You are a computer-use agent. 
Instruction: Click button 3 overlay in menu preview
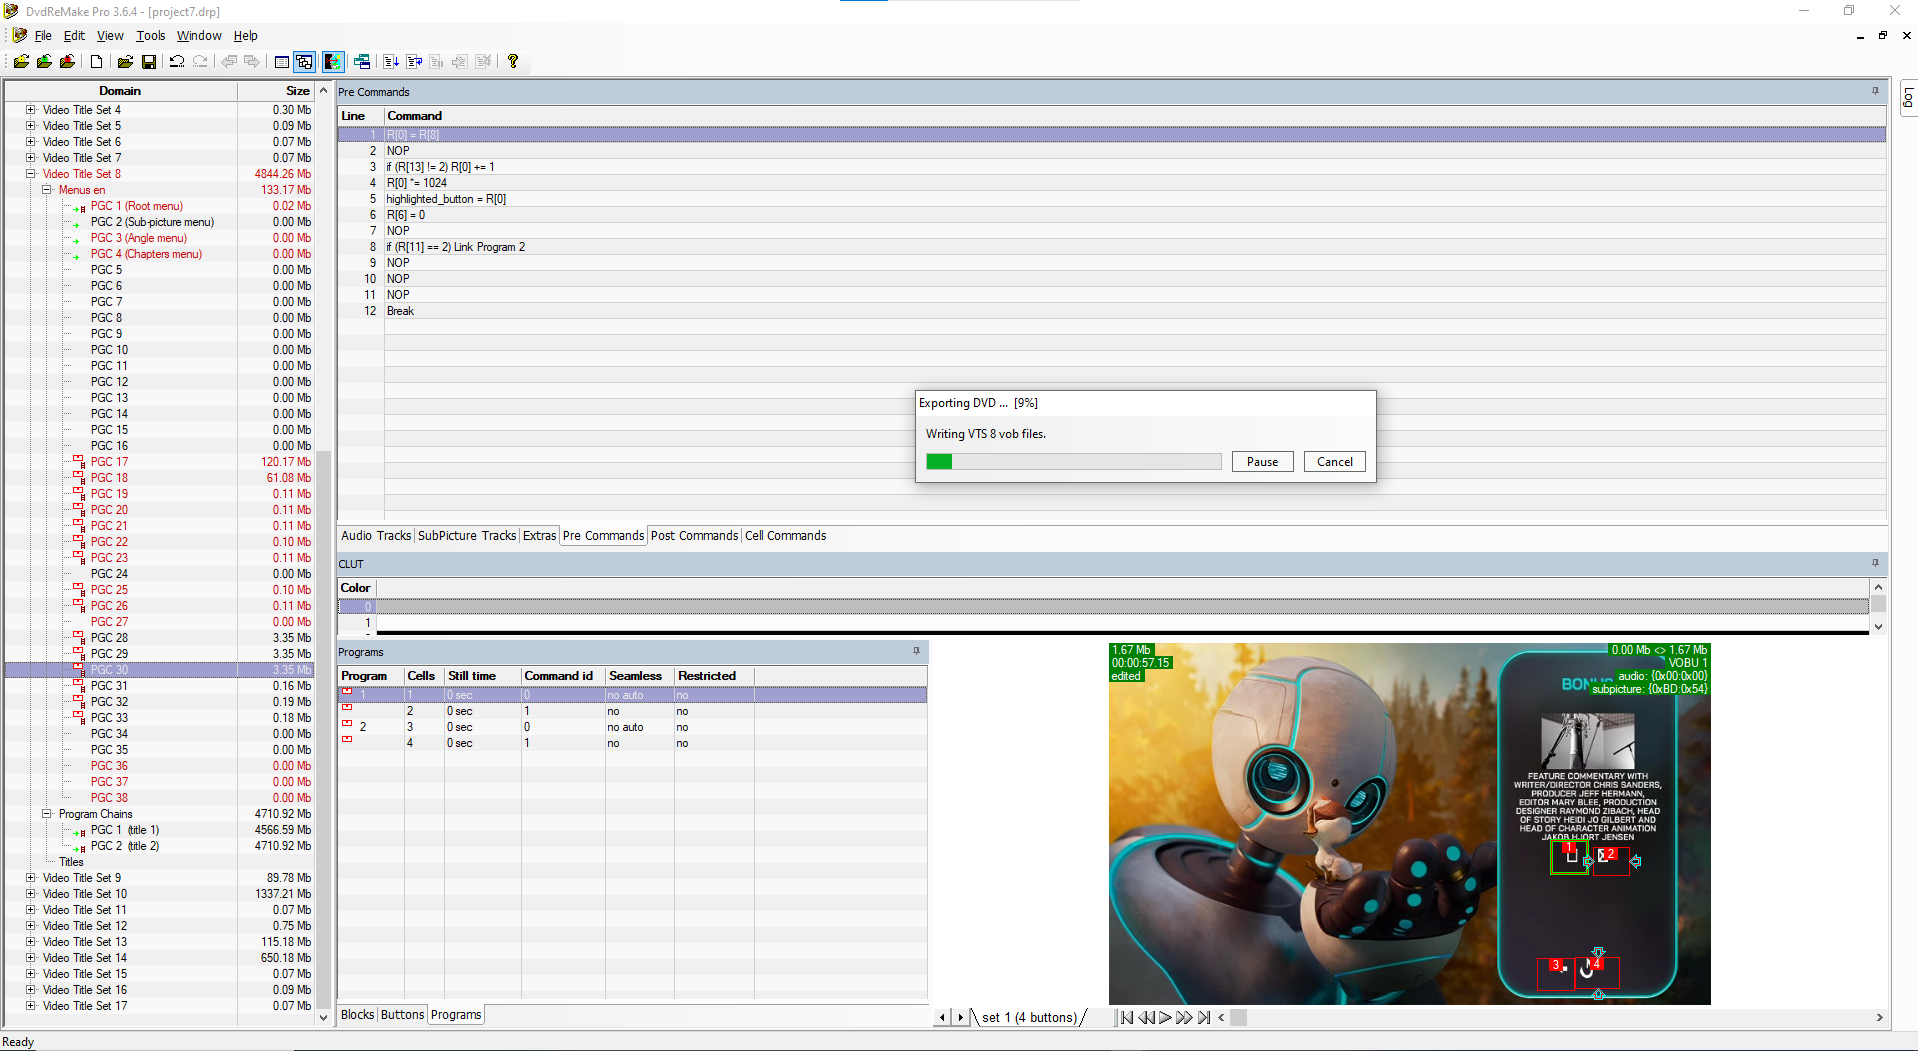(1556, 972)
